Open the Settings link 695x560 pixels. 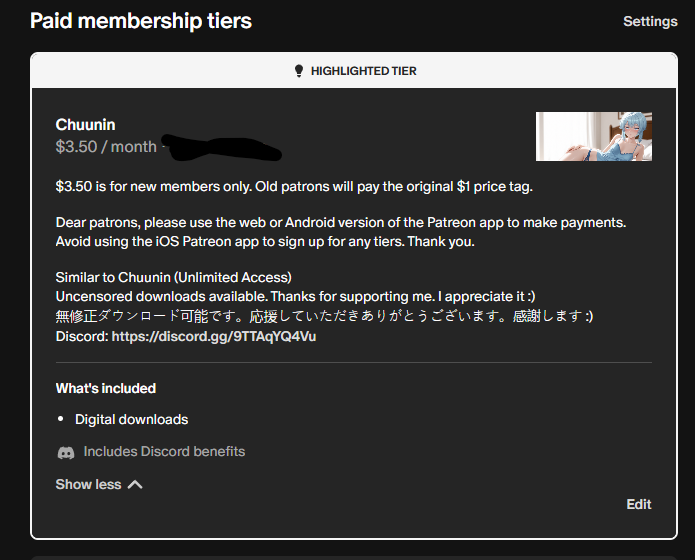click(x=650, y=21)
